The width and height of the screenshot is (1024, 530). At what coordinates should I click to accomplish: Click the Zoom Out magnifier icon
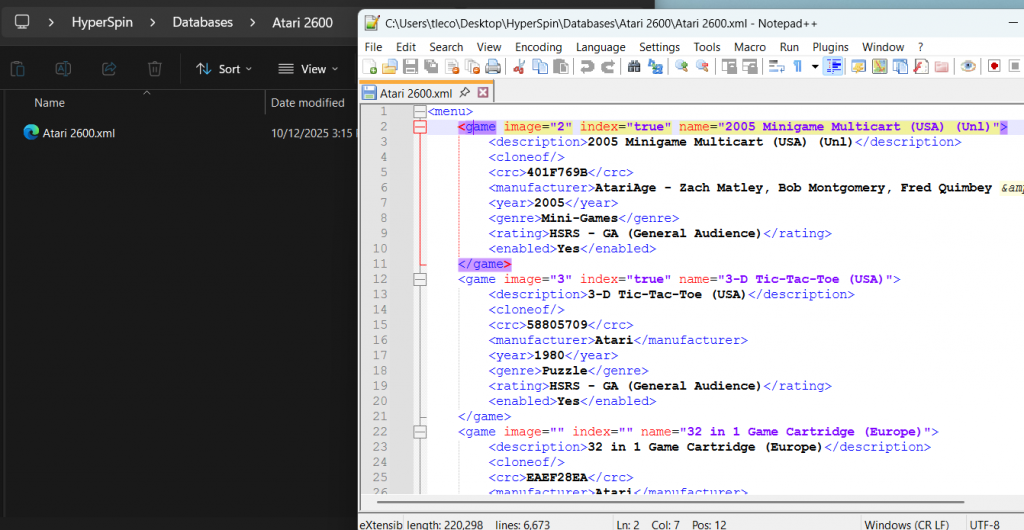pos(702,67)
